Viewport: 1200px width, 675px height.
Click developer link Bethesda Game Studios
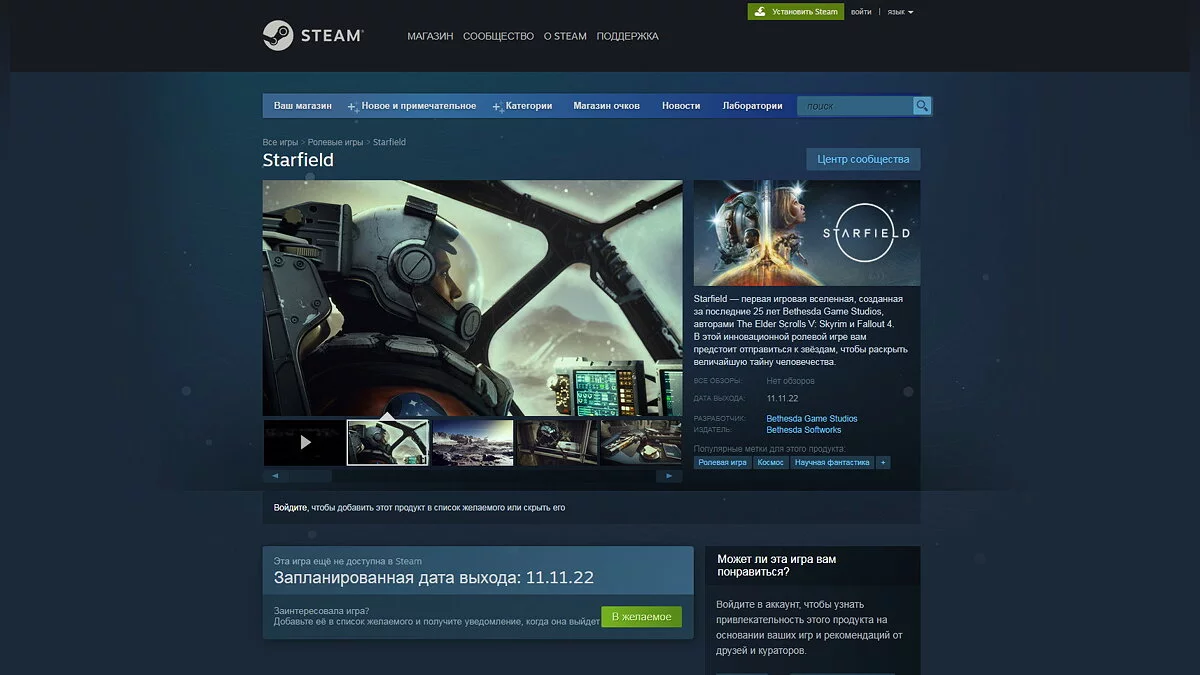tap(811, 419)
